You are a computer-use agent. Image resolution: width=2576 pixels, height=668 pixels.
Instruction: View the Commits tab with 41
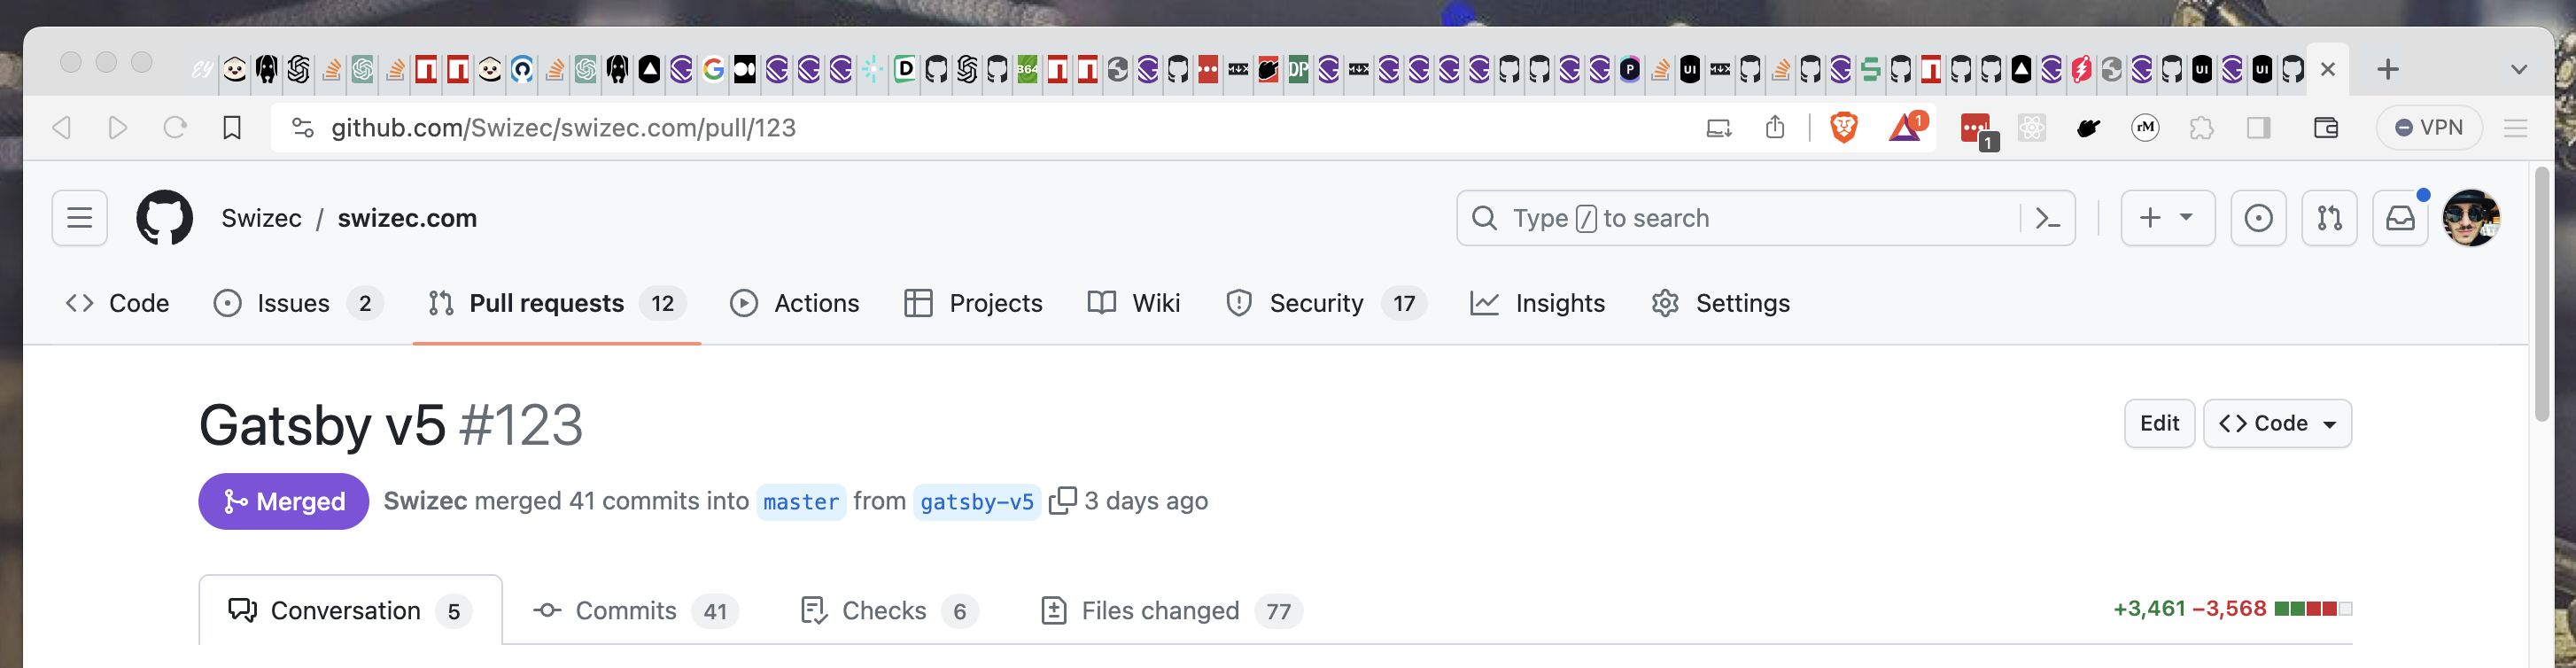tap(635, 610)
